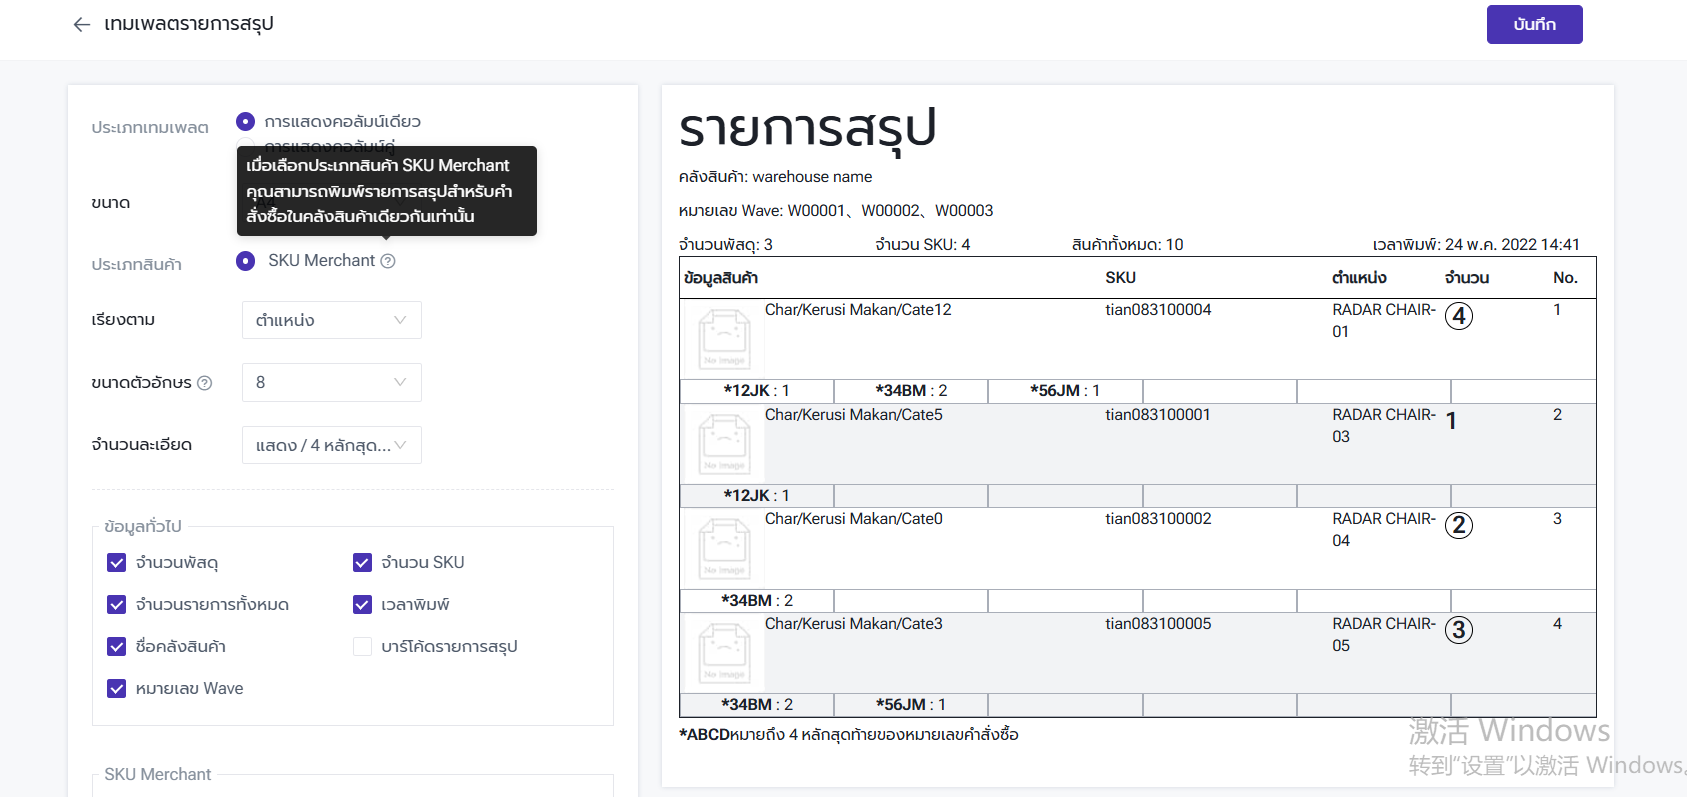Viewport: 1687px width, 797px height.
Task: Click the No image thumbnail for Cate5
Action: (724, 444)
